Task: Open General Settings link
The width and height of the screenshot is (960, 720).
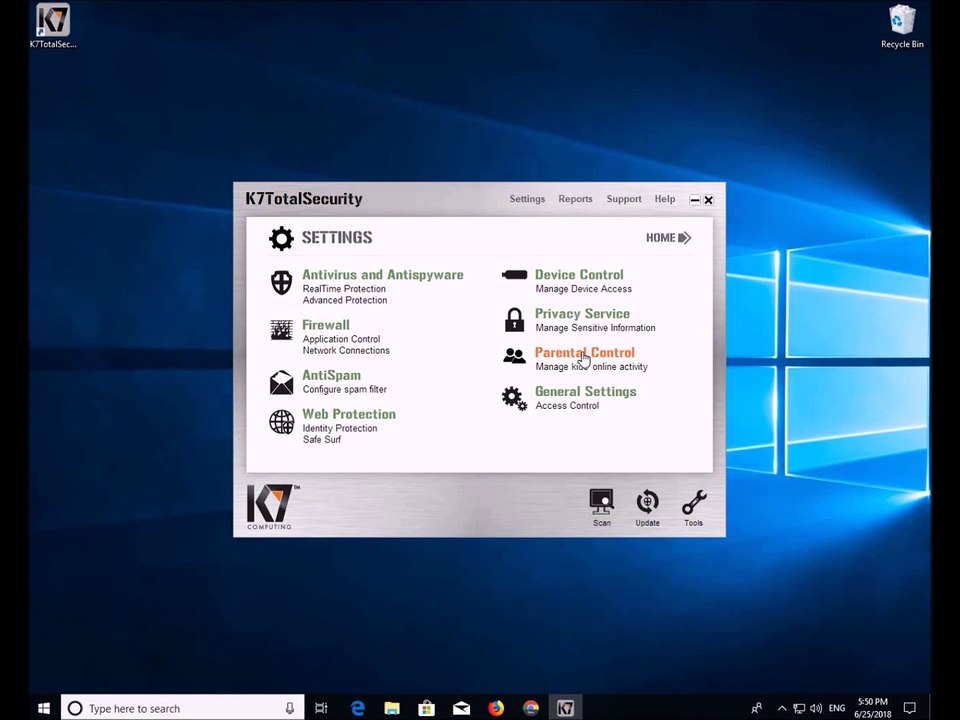Action: tap(586, 392)
